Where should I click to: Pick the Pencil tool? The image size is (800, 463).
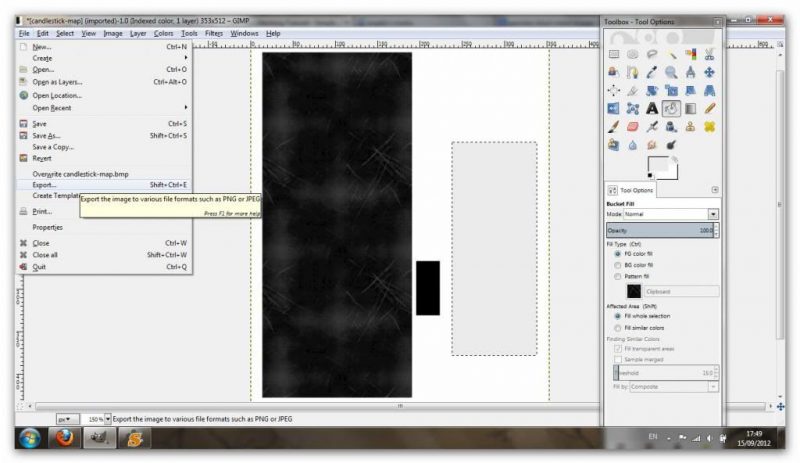point(709,108)
